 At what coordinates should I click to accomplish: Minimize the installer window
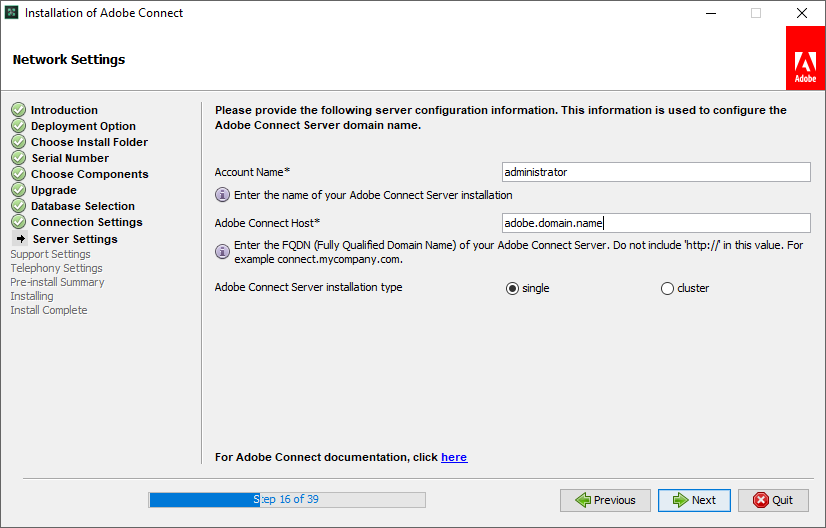coord(711,13)
